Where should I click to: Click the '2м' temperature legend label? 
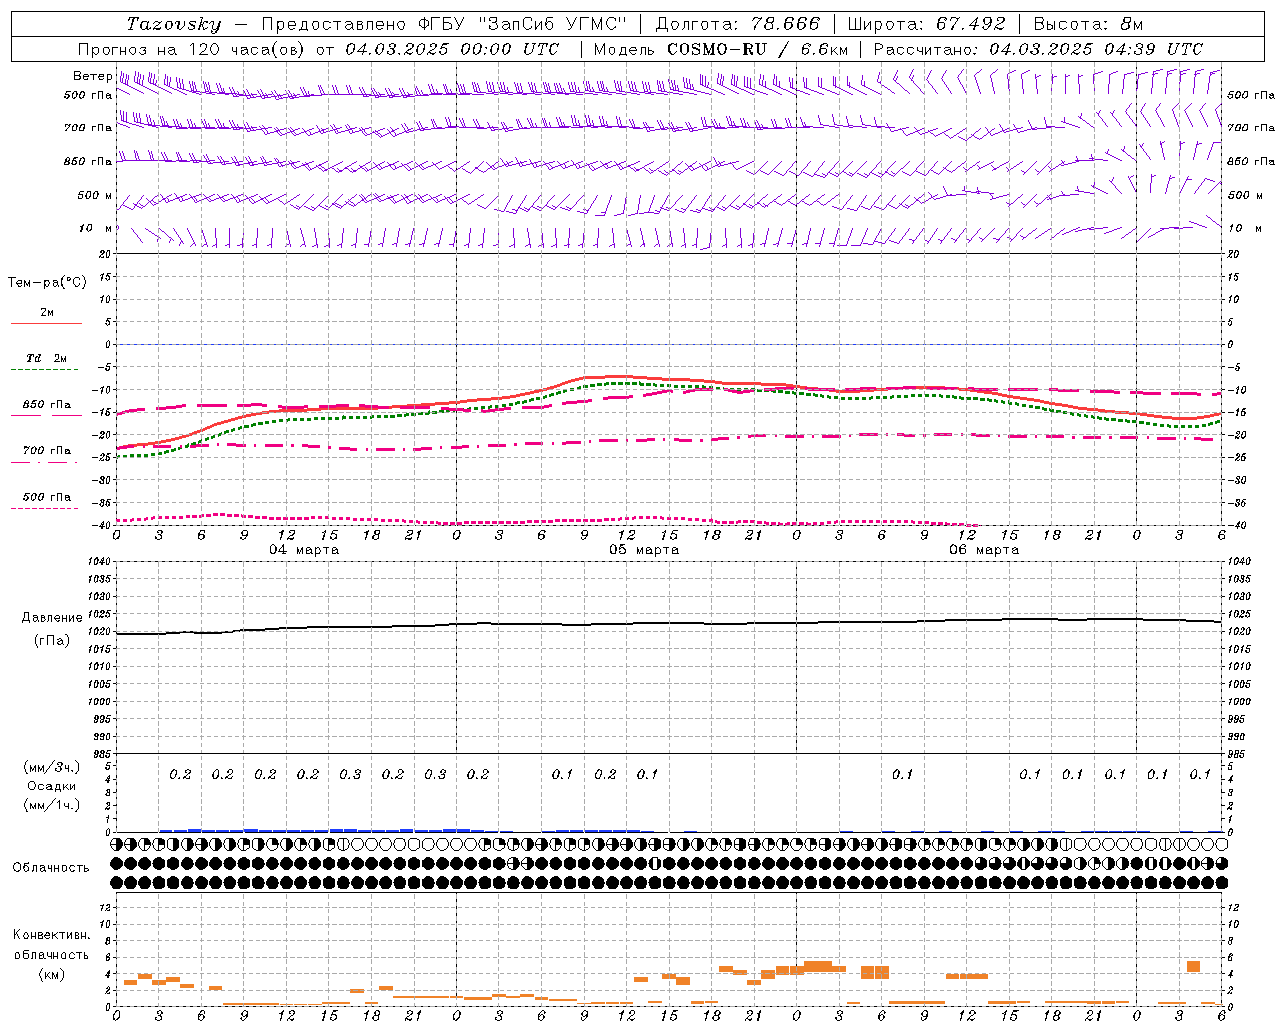(47, 312)
